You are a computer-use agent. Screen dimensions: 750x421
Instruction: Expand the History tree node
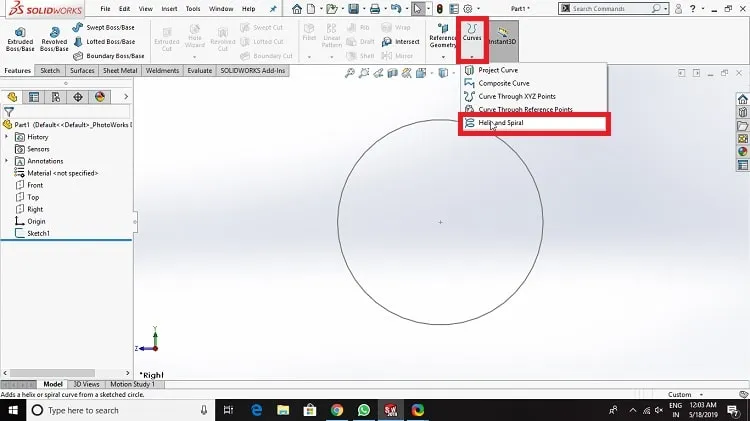[7, 137]
